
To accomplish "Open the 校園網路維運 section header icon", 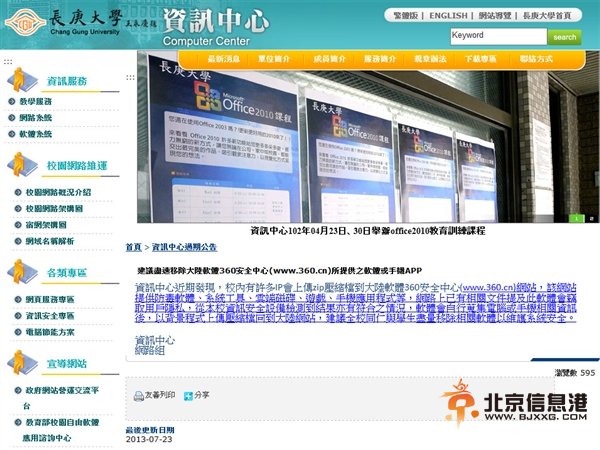I will 22,165.
